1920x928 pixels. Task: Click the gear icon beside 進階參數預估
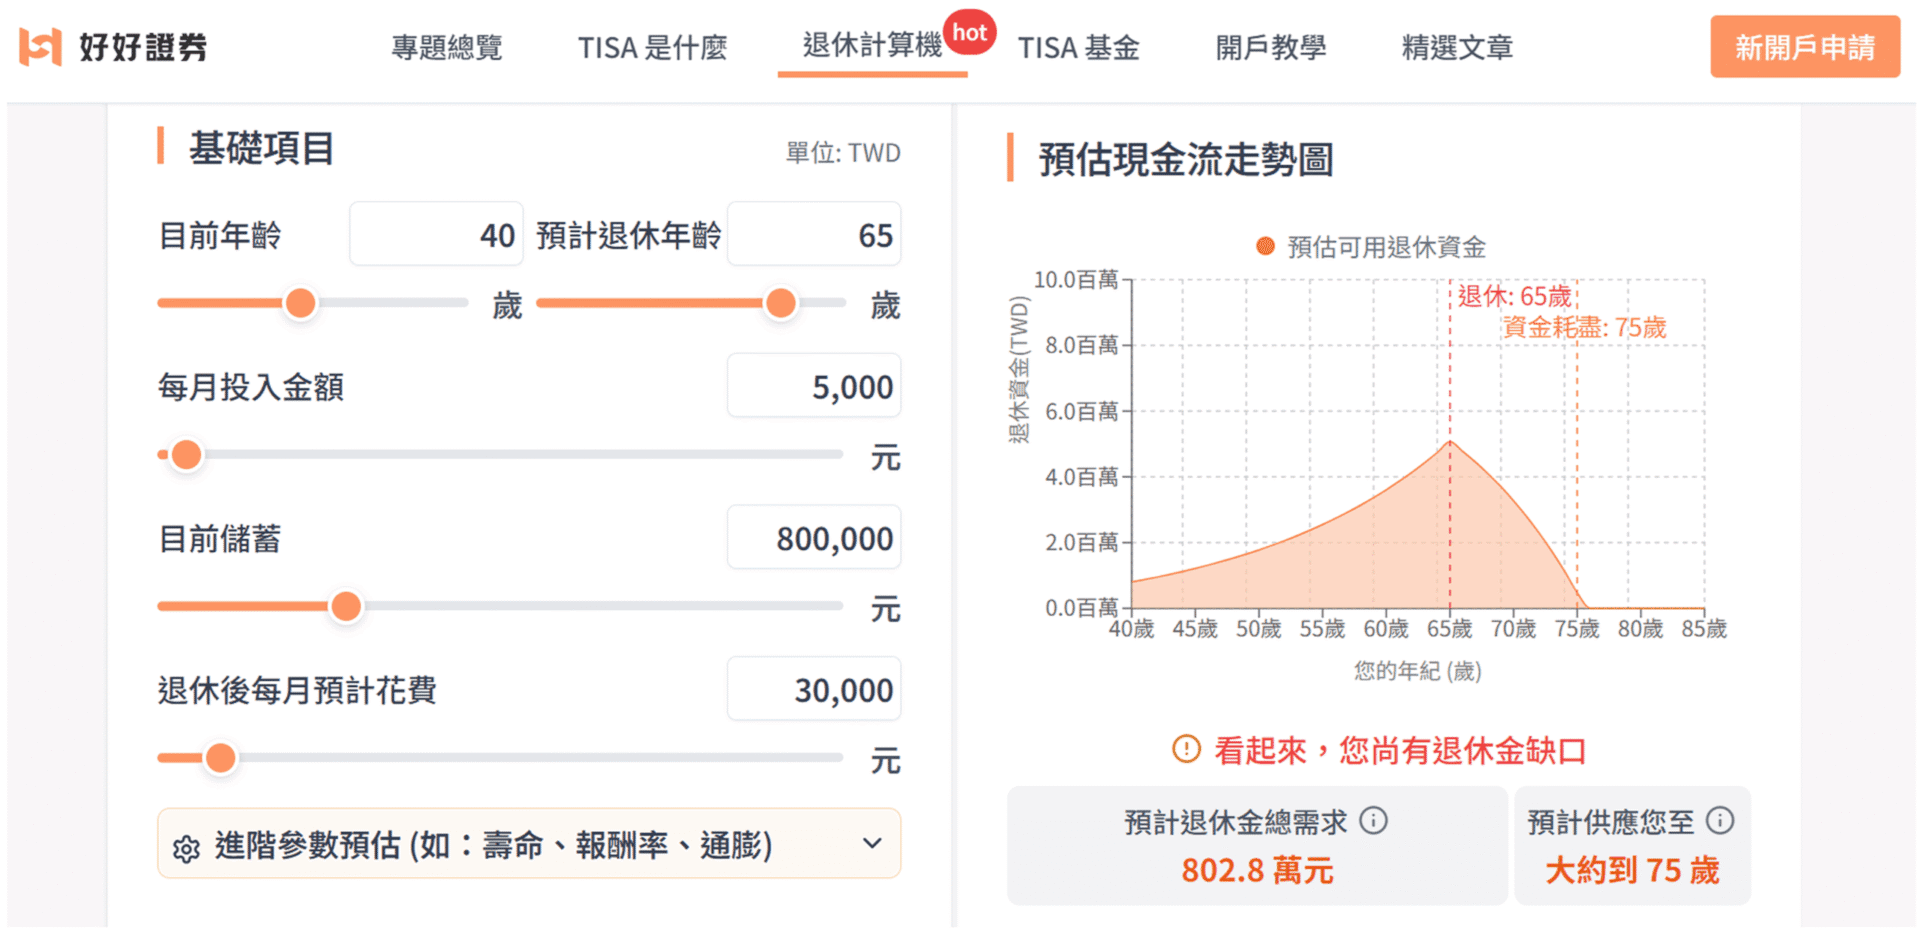point(188,845)
